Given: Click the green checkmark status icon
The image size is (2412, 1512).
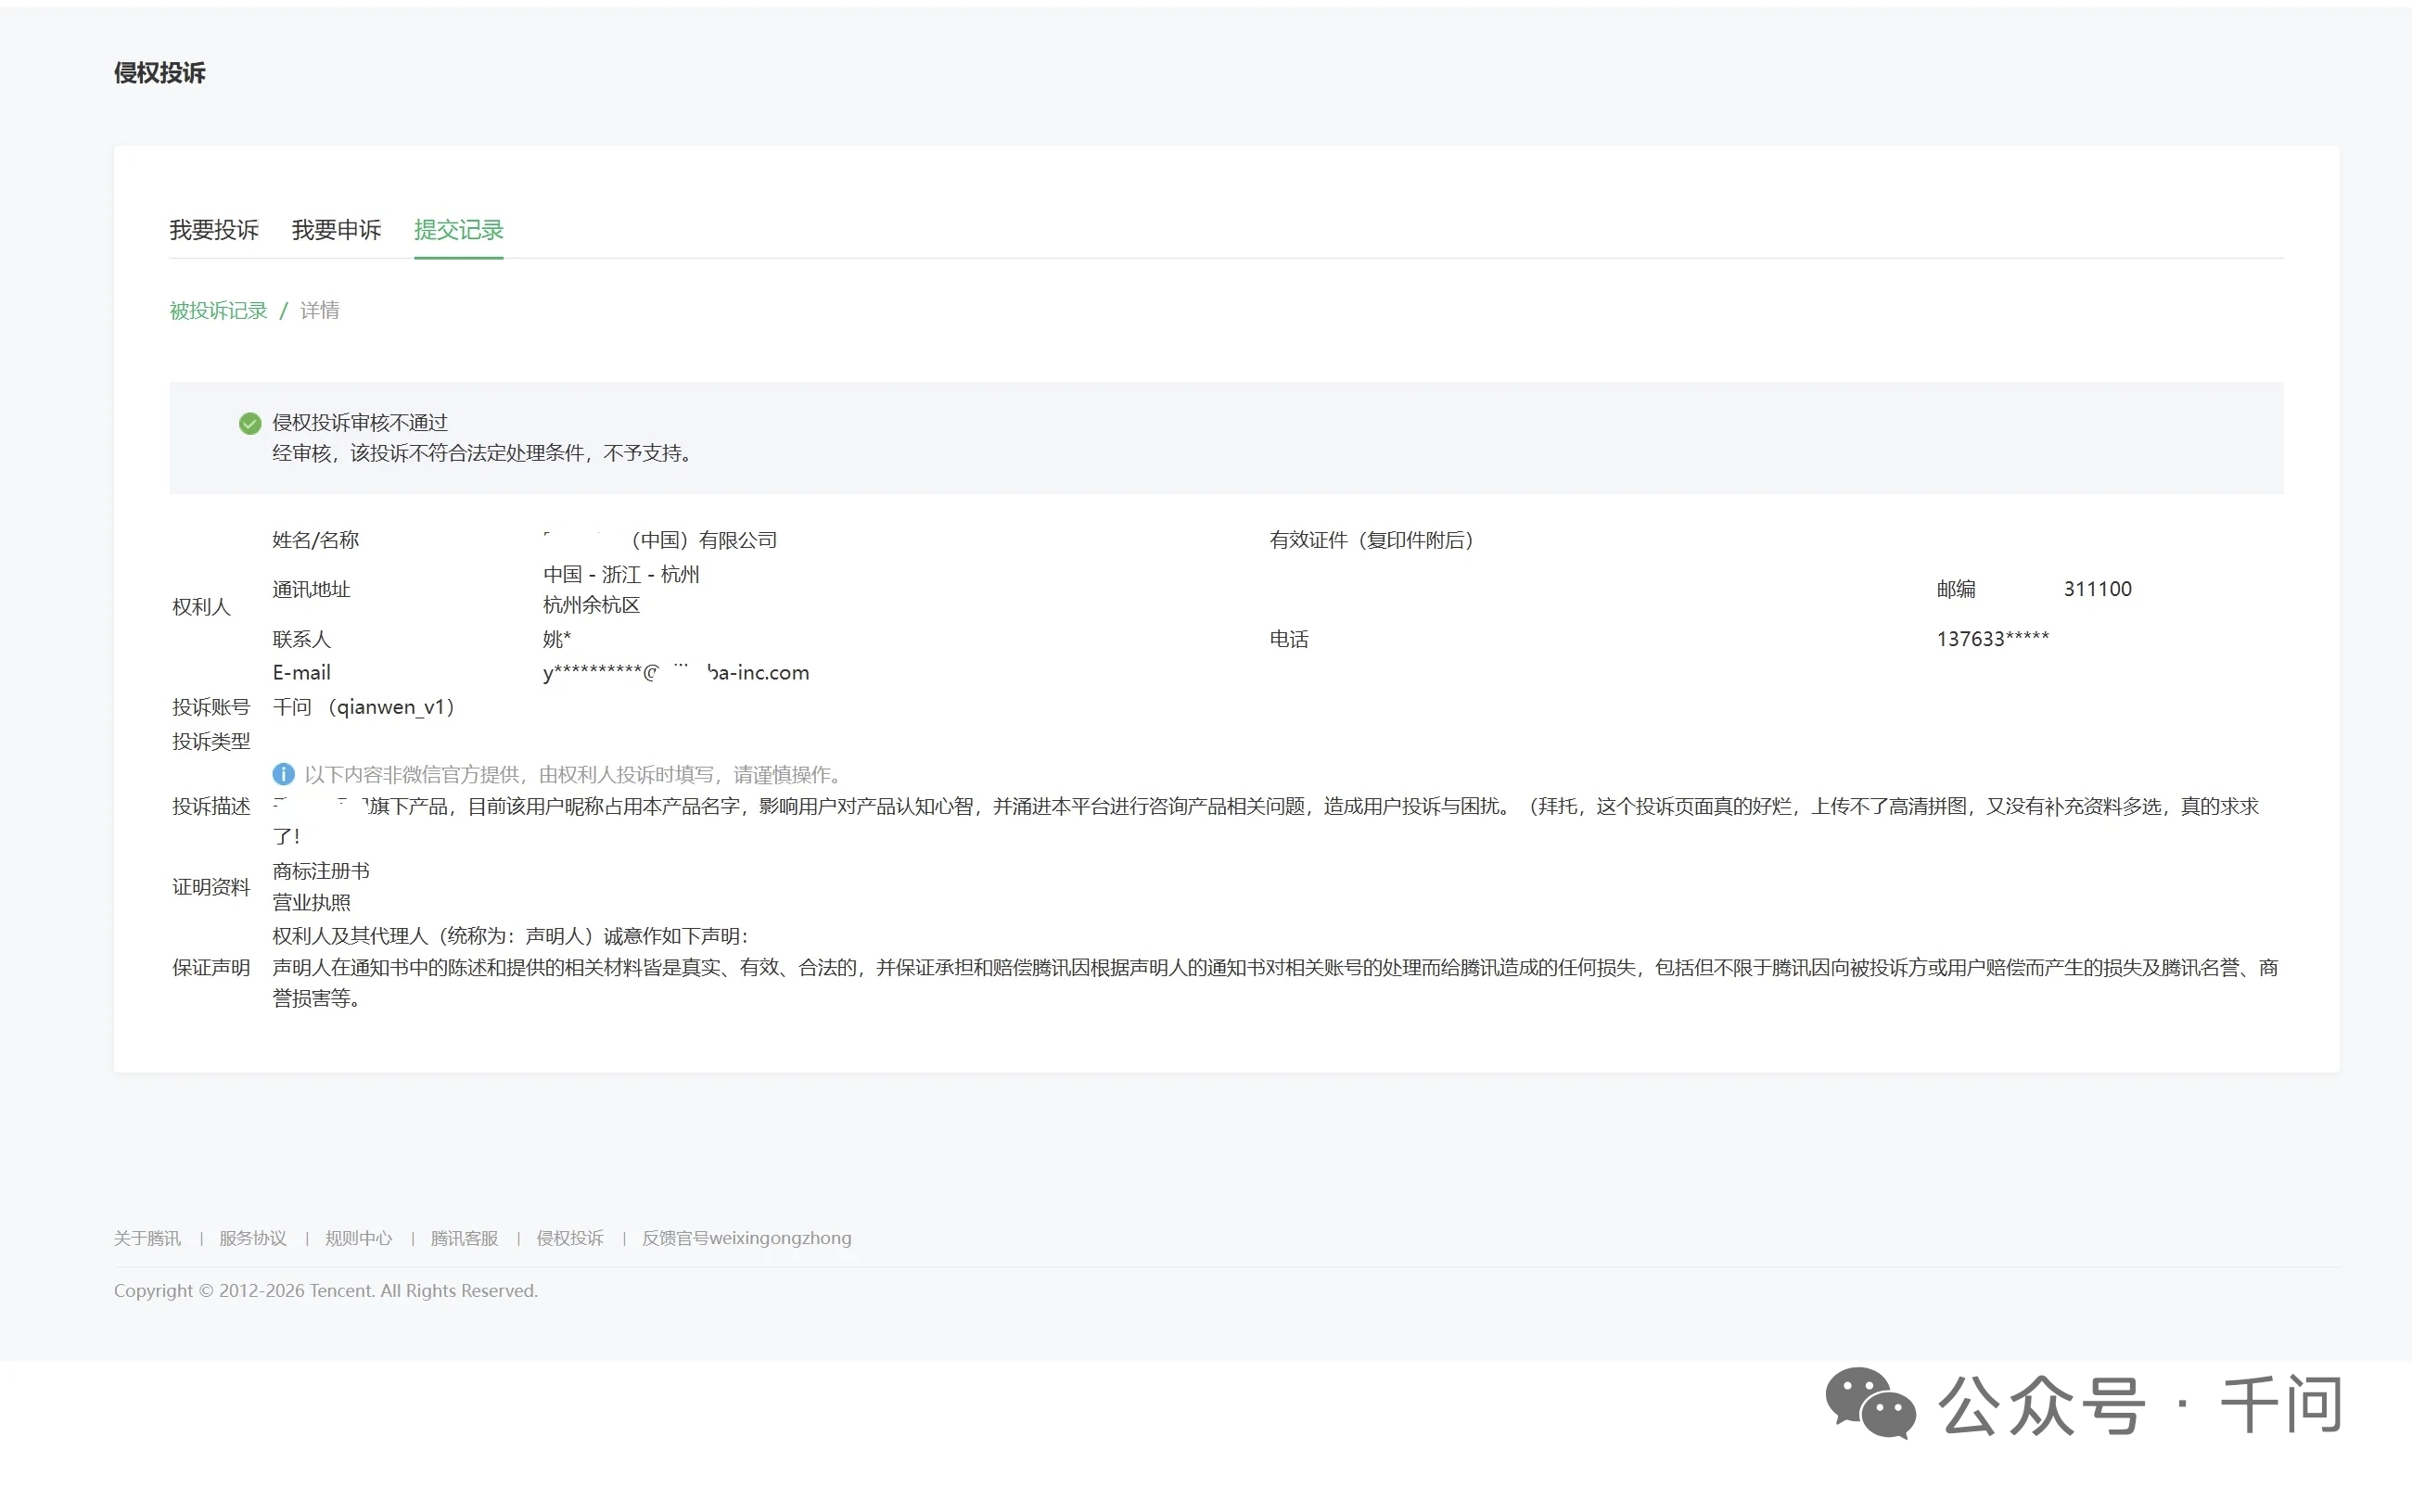Looking at the screenshot, I should tap(250, 424).
